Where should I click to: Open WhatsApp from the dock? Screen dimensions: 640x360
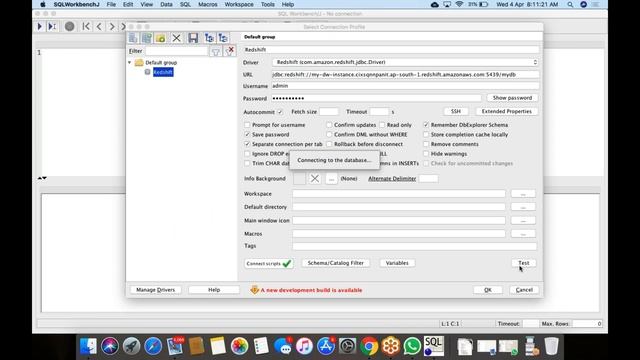tap(412, 346)
